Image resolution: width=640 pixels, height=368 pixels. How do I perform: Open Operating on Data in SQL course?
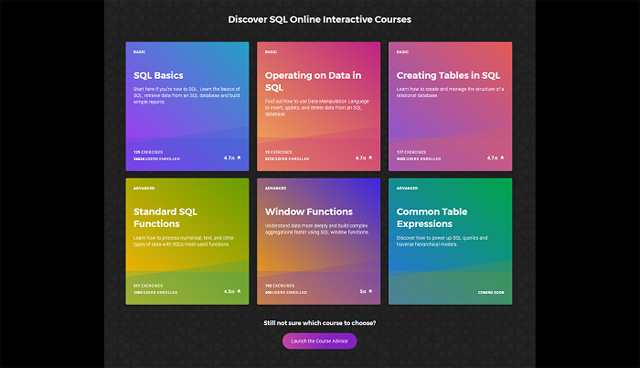click(318, 106)
